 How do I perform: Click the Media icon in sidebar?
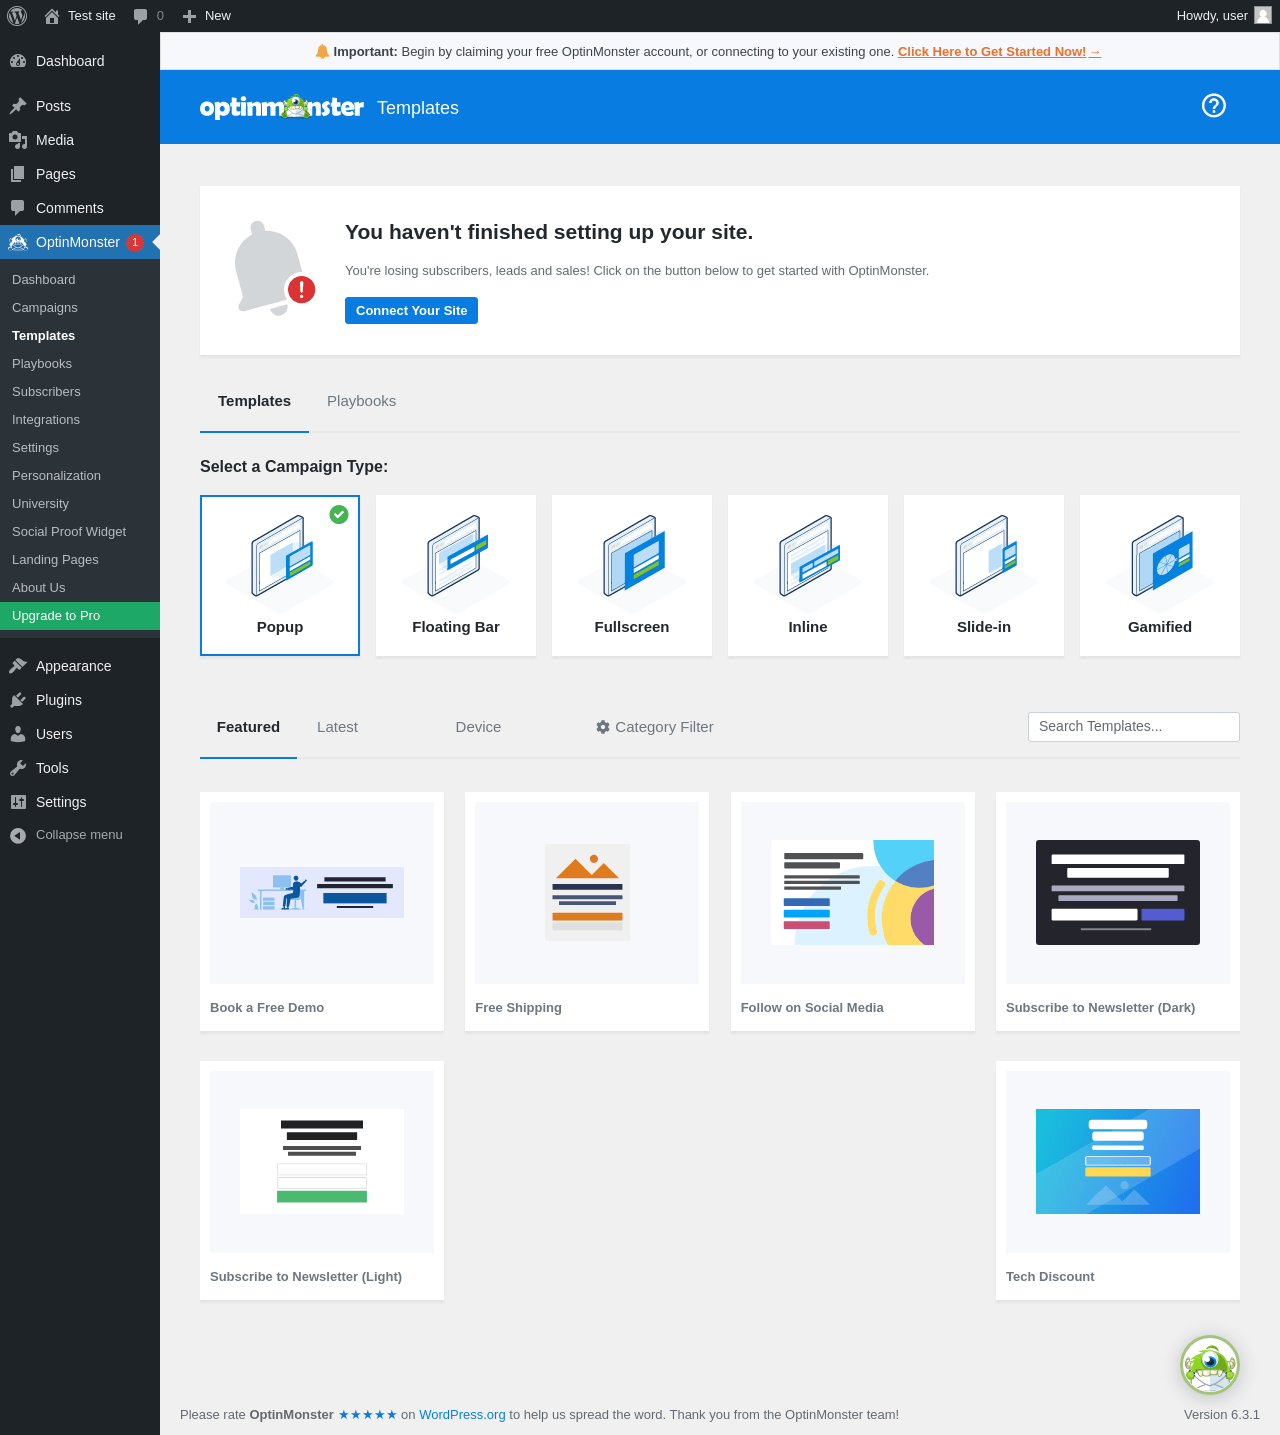coord(18,140)
